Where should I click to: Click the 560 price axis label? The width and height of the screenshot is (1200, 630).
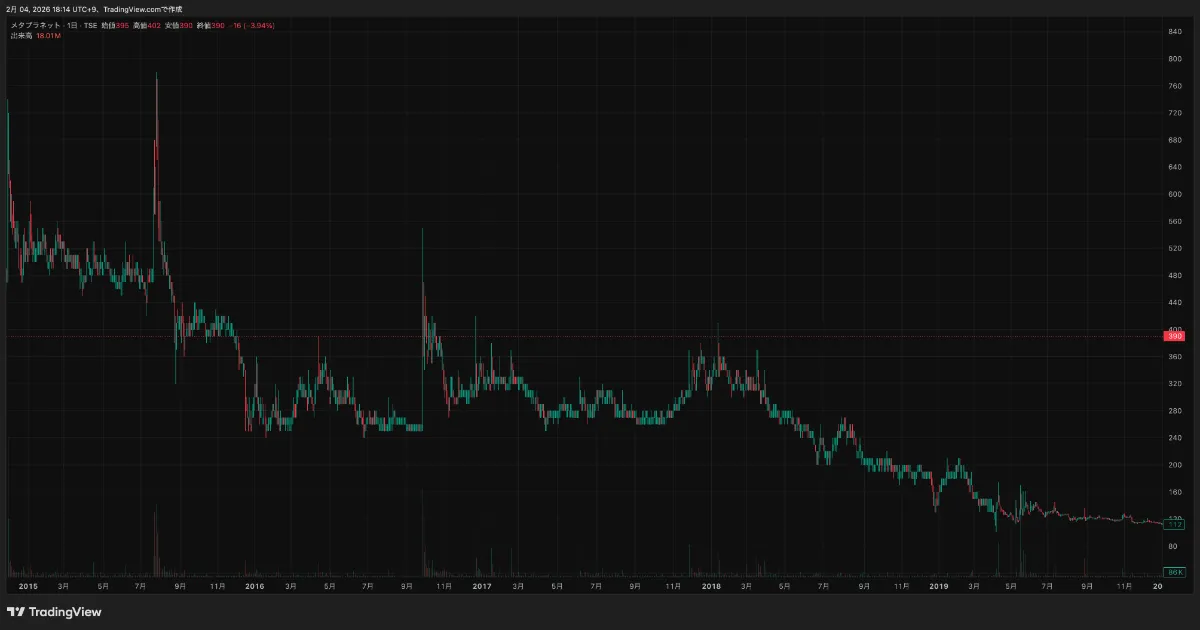1176,221
